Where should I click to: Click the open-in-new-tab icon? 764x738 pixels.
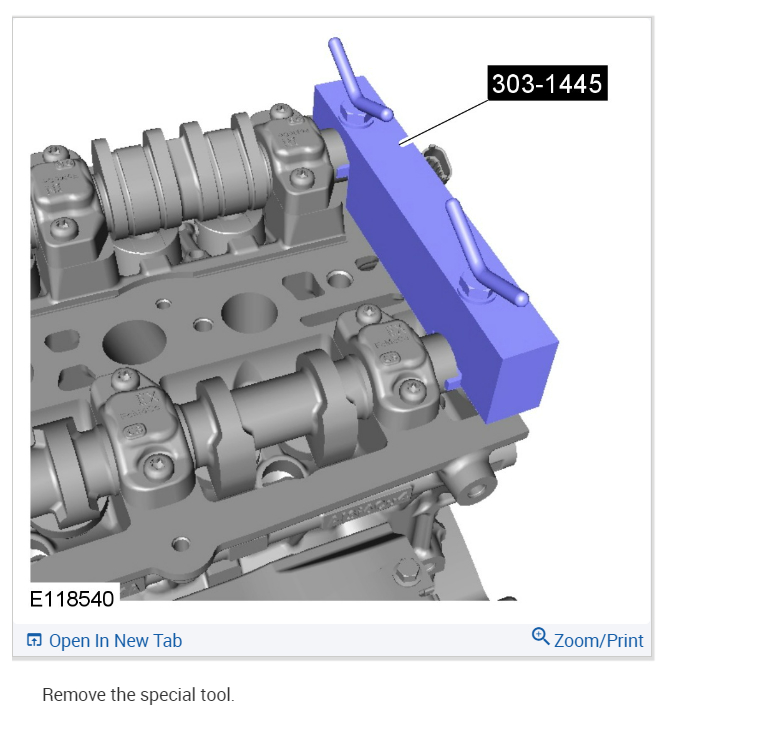[x=34, y=640]
